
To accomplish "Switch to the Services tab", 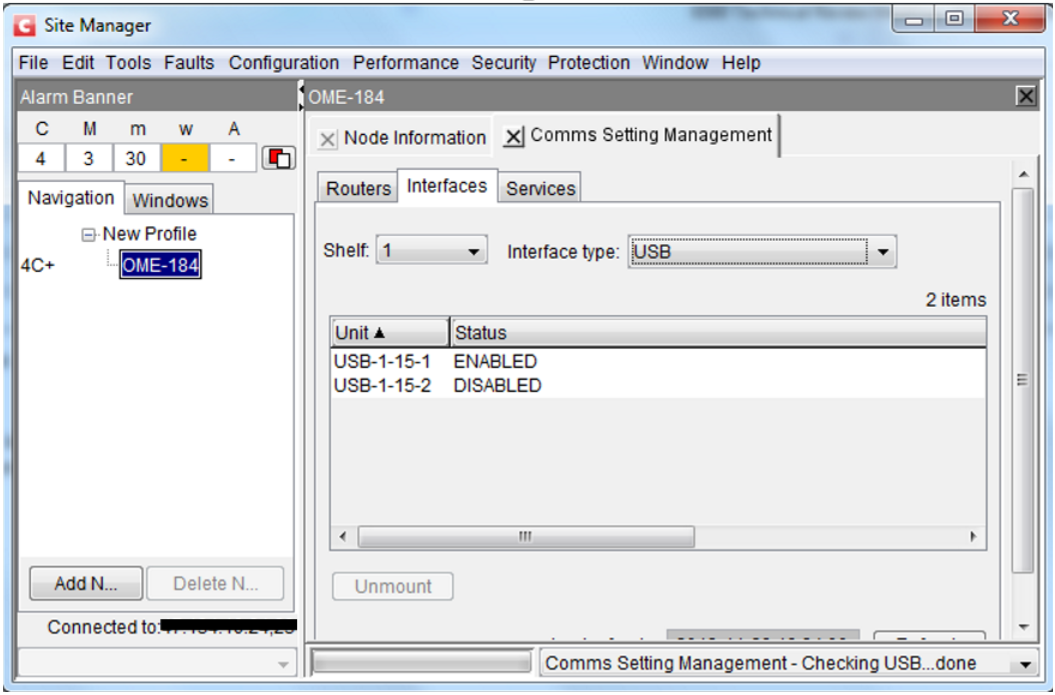I will coord(540,189).
